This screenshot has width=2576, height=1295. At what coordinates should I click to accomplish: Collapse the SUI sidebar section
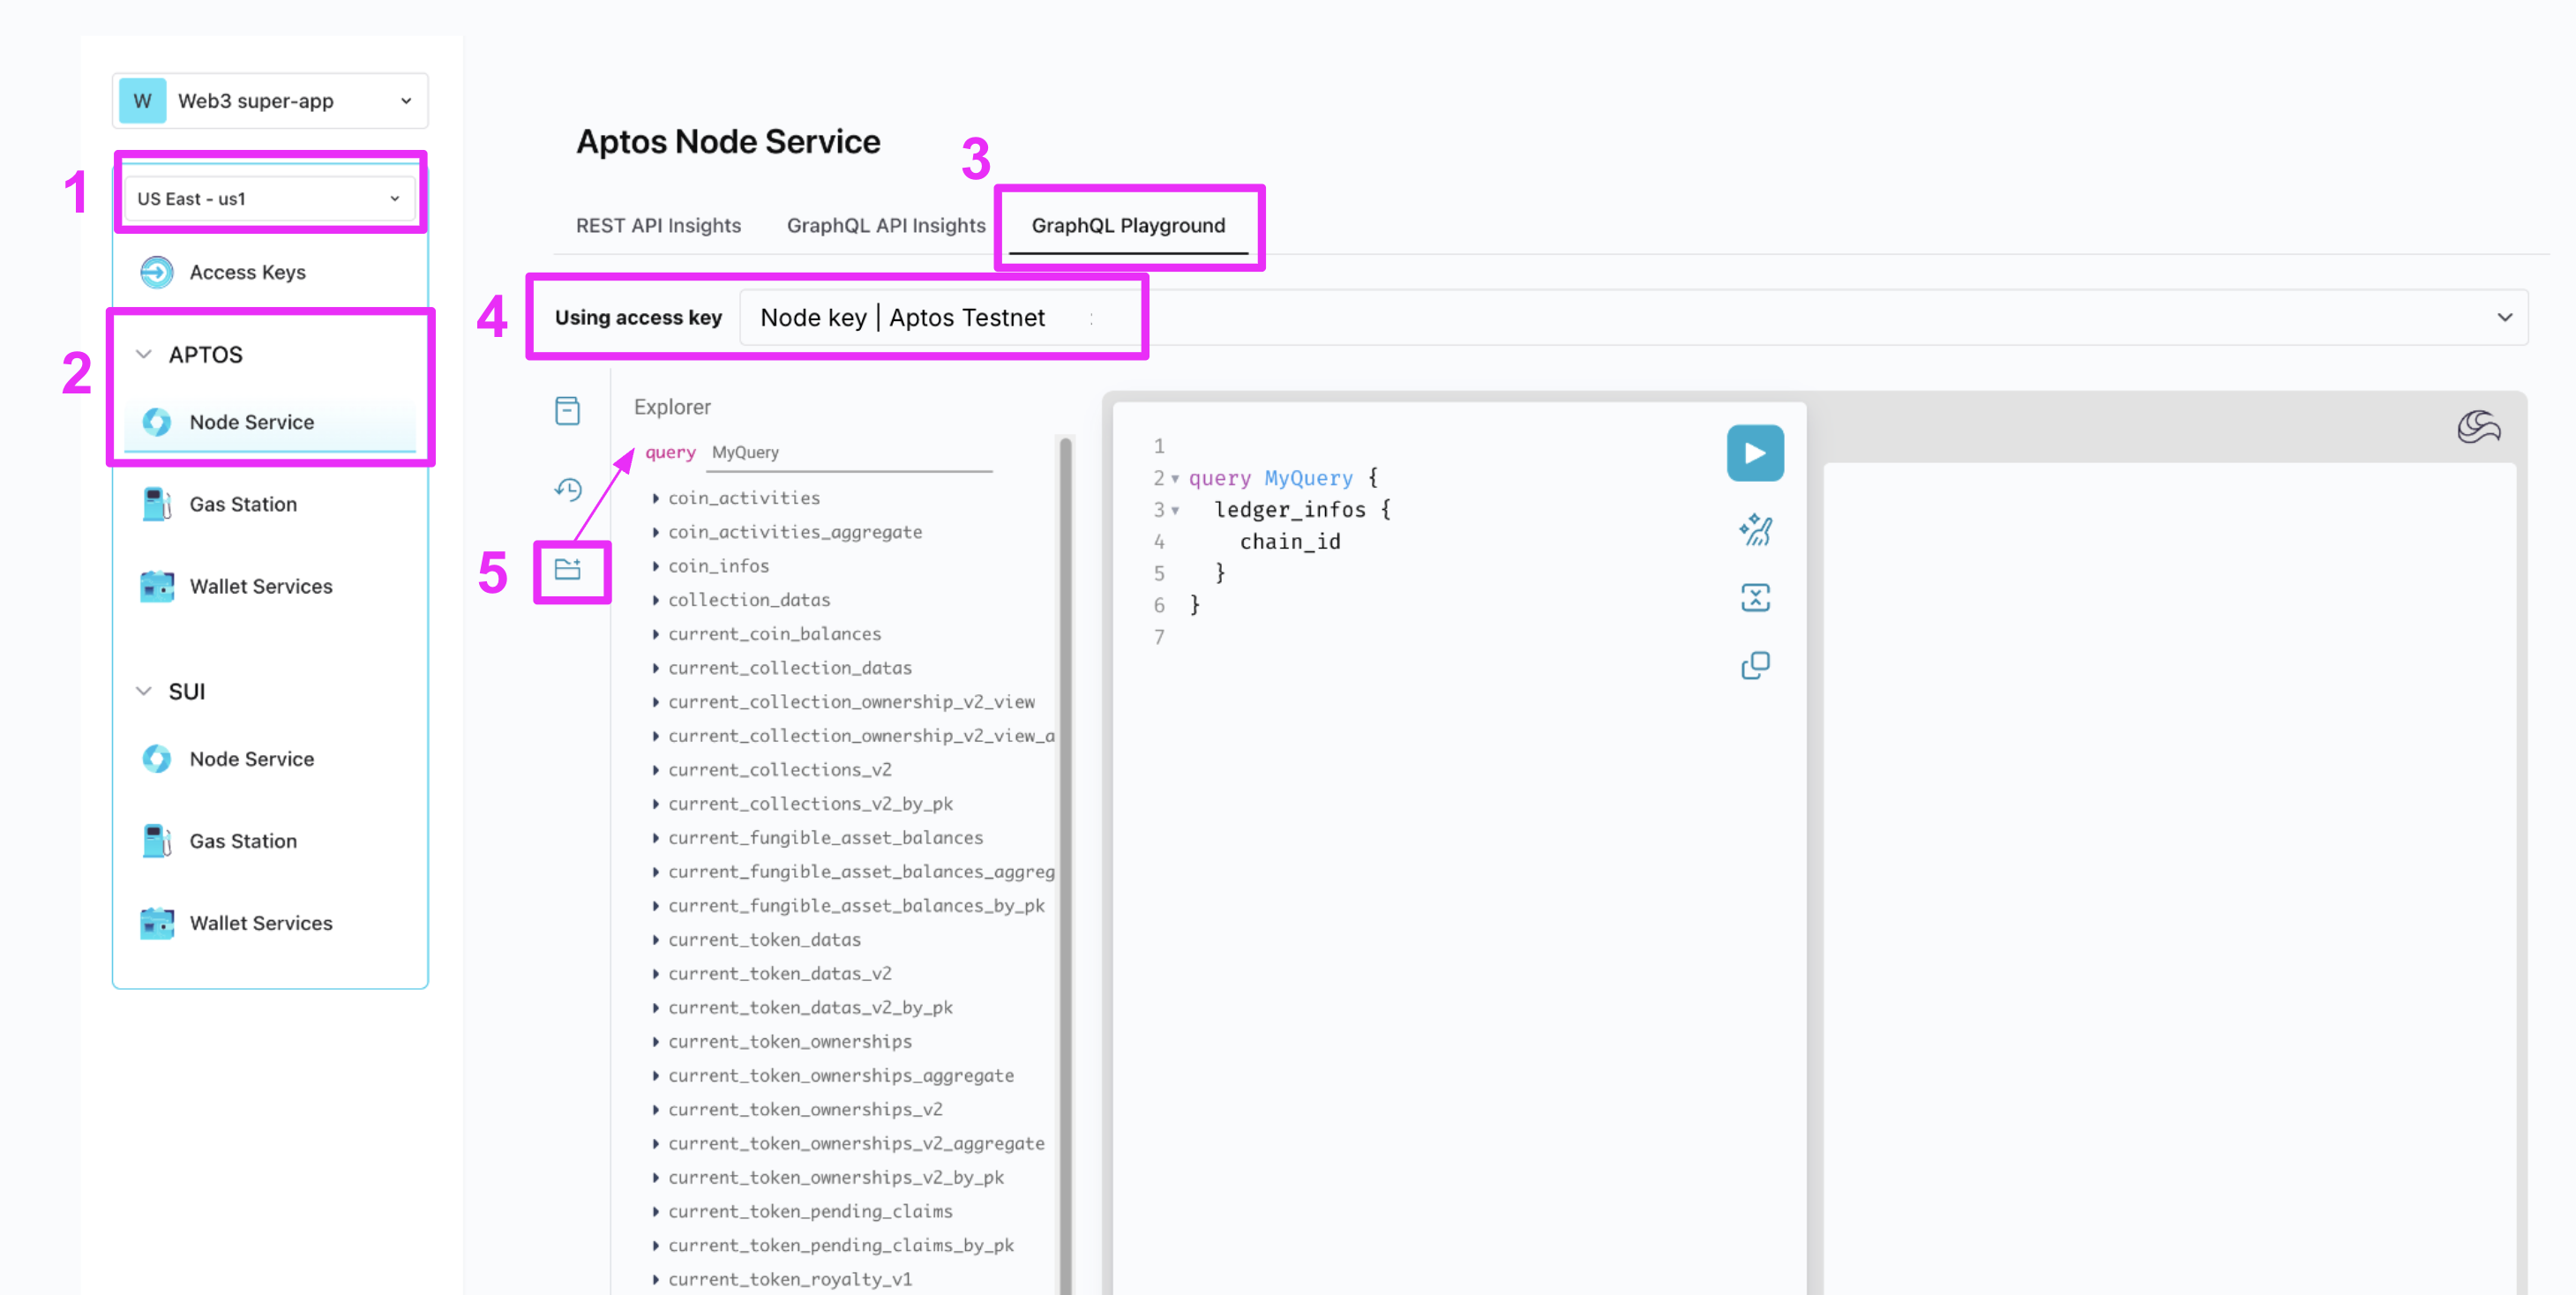(144, 691)
